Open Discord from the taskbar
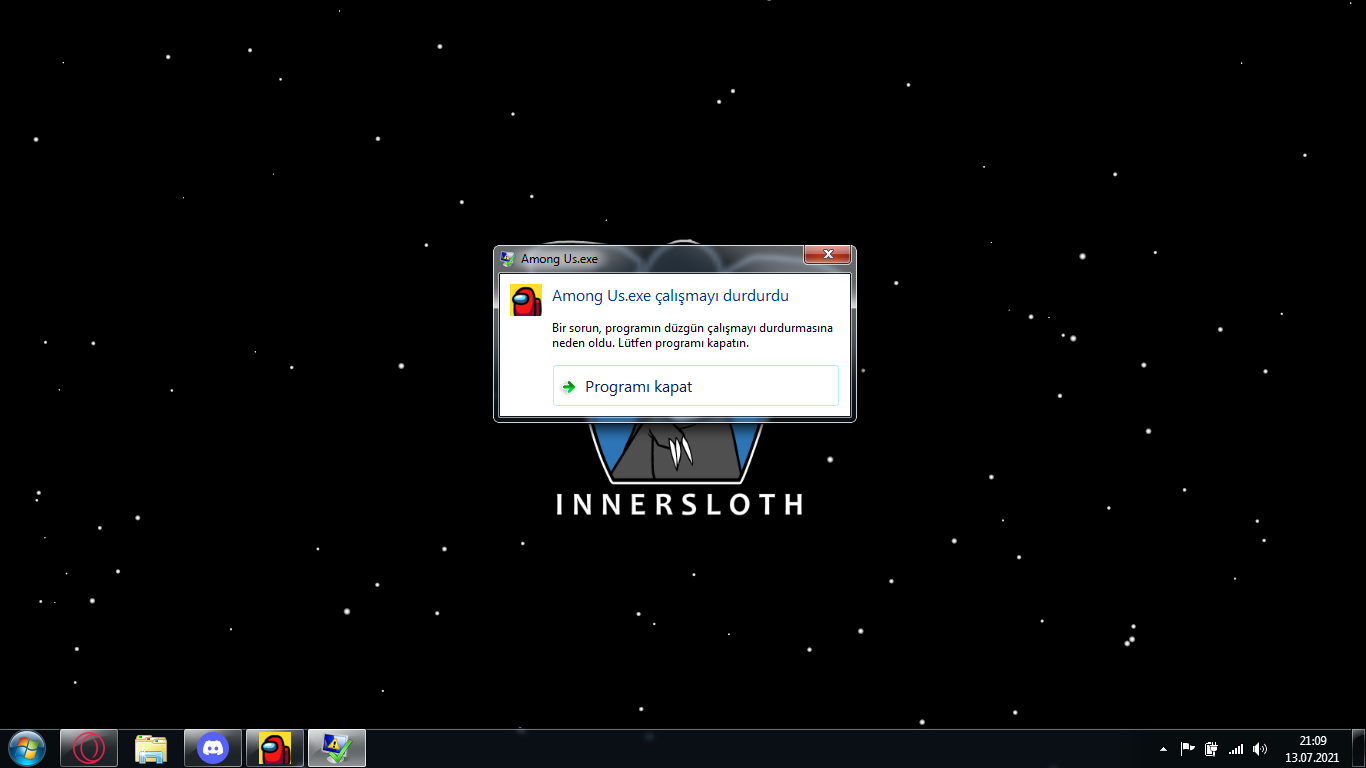Viewport: 1366px width, 768px height. pyautogui.click(x=213, y=748)
